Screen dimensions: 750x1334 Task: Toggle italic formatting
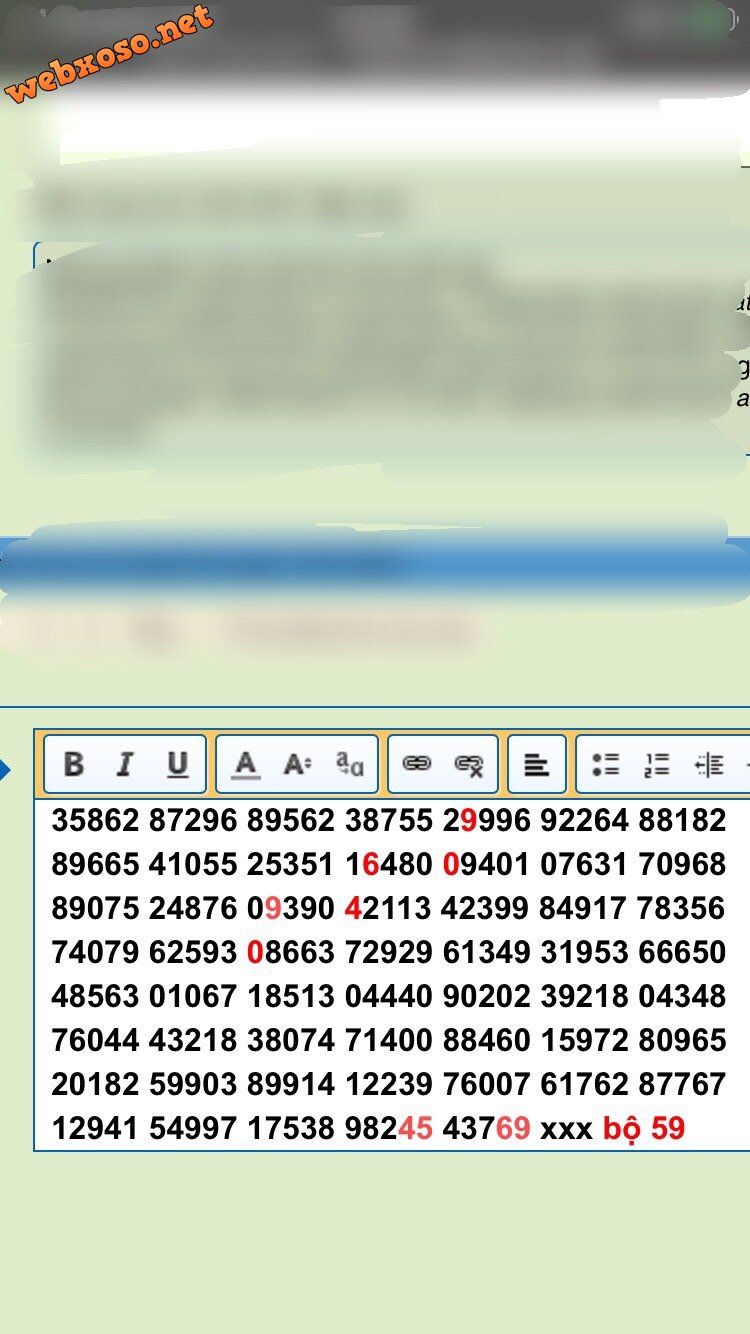[x=124, y=765]
